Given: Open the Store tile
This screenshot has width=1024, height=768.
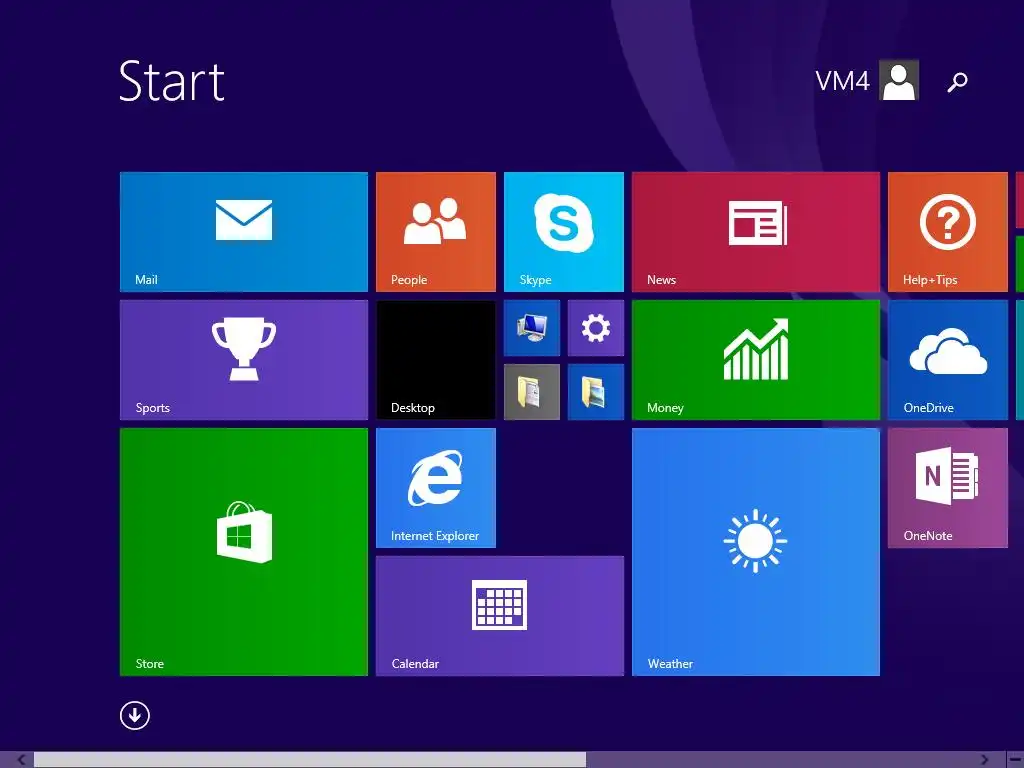Looking at the screenshot, I should pos(244,552).
